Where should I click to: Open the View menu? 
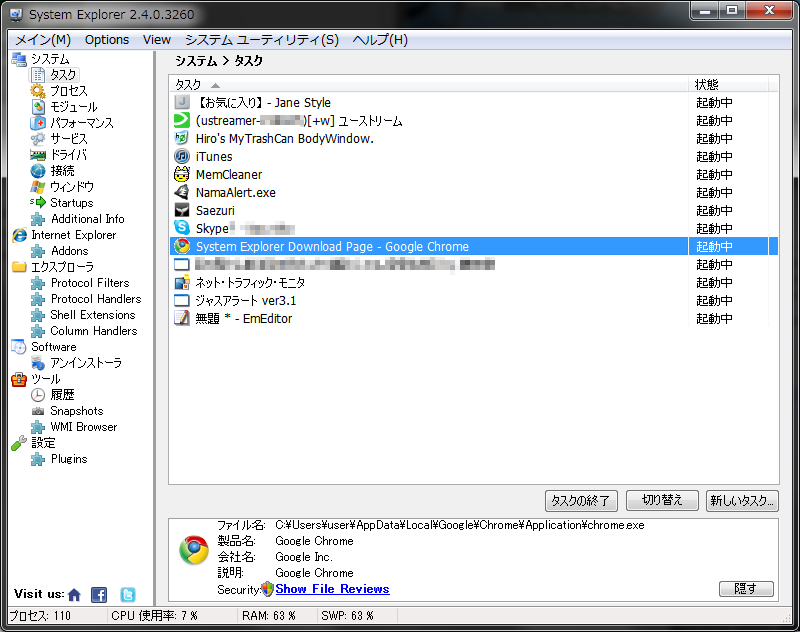157,40
